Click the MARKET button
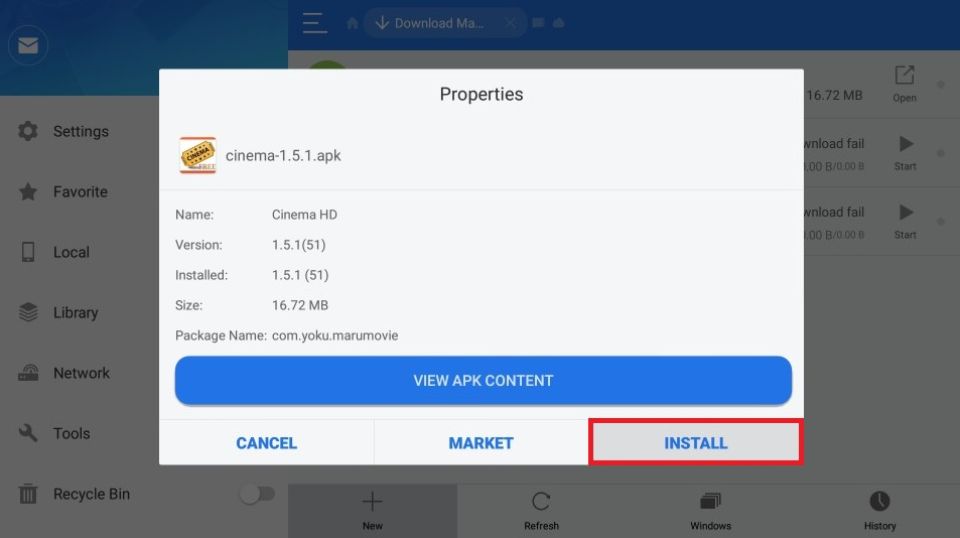This screenshot has width=960, height=538. coord(481,443)
